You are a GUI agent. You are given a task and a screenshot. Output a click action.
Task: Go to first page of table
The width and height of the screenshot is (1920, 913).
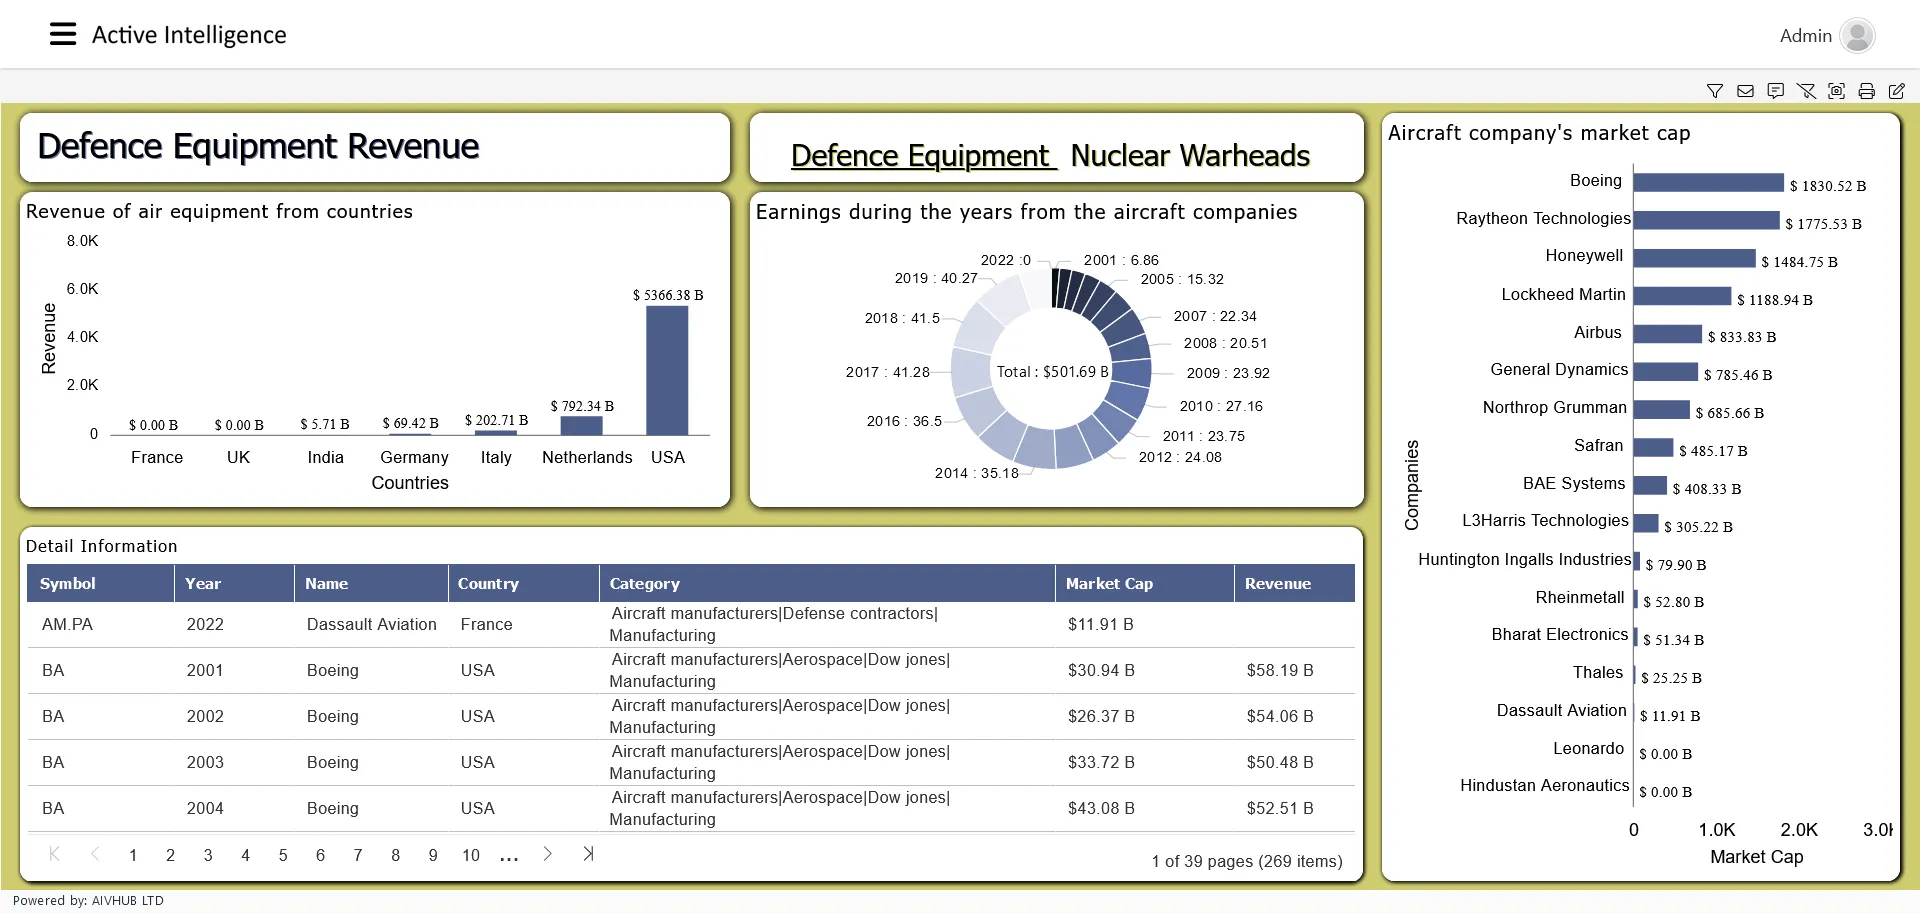click(55, 854)
